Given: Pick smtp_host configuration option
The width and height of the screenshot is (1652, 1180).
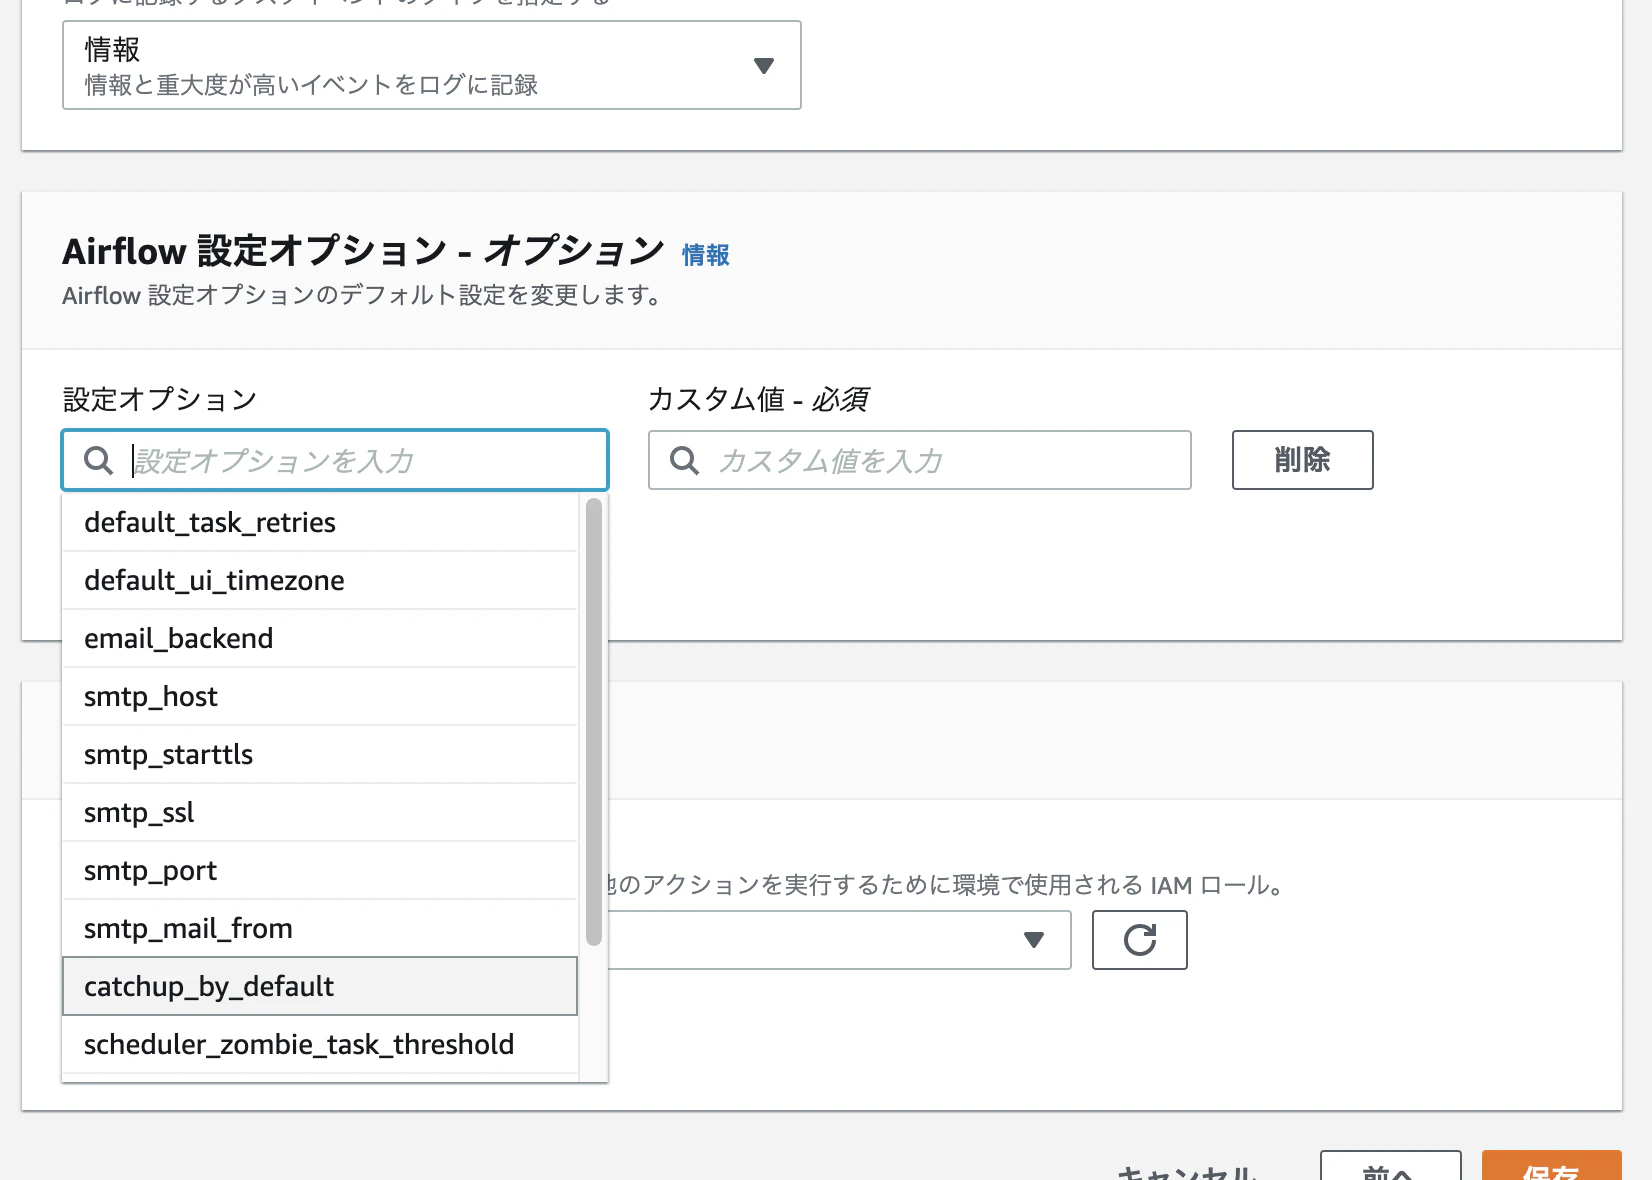Looking at the screenshot, I should [x=320, y=697].
